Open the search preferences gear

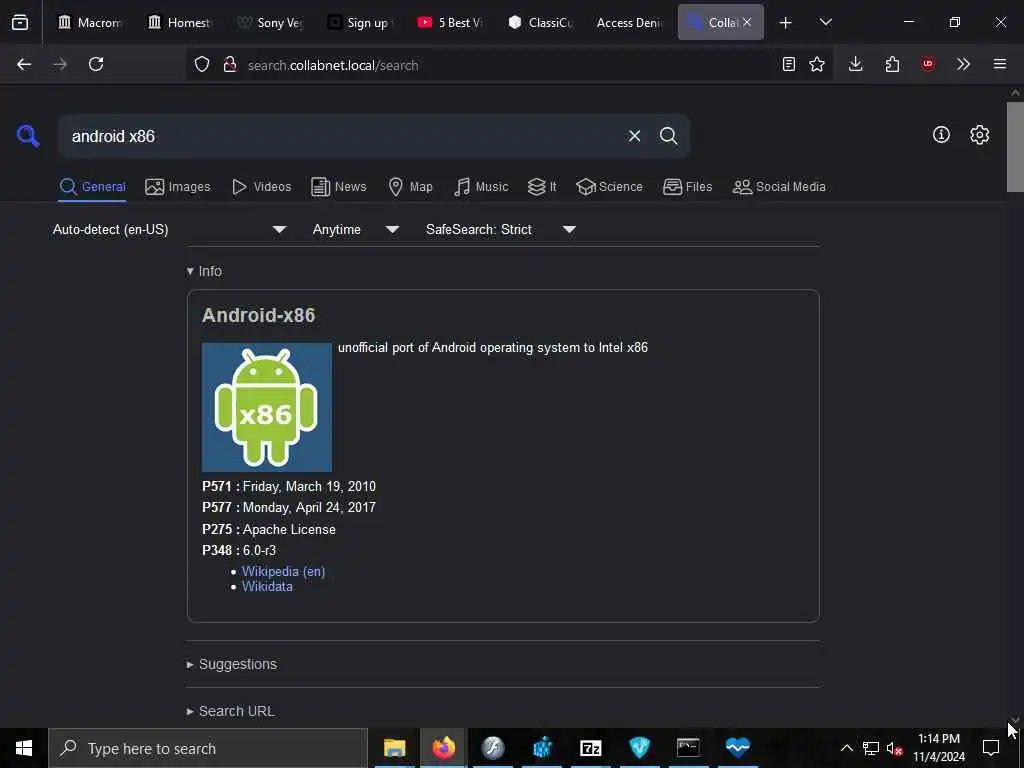coord(979,135)
